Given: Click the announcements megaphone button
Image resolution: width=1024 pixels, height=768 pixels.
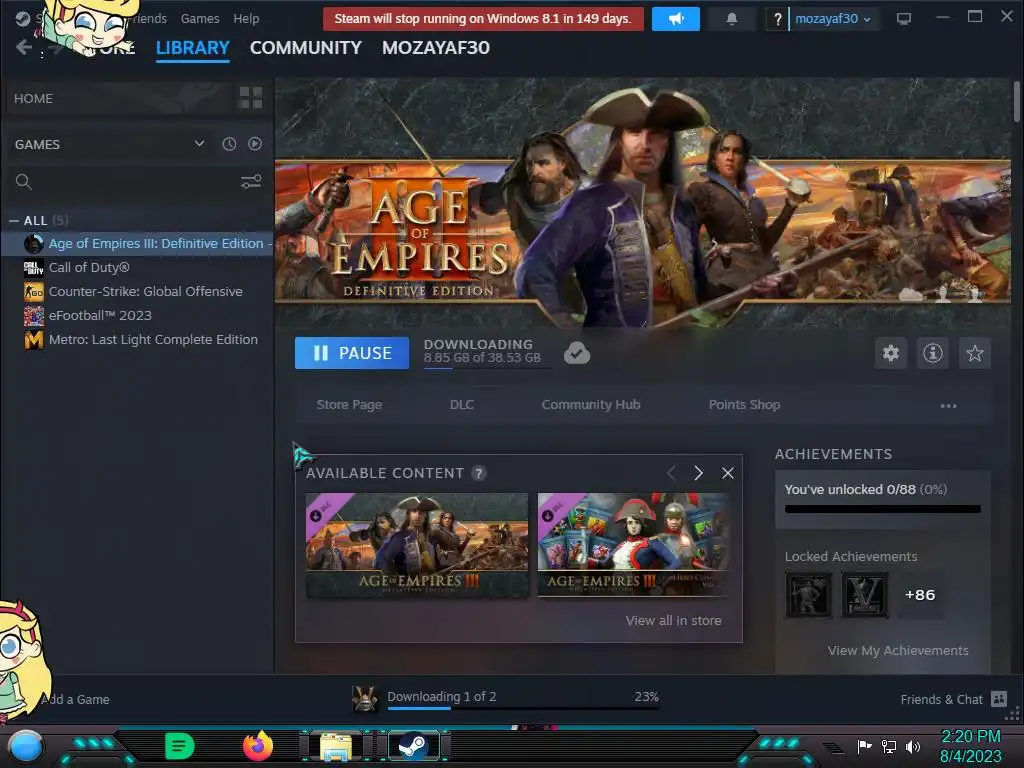Looking at the screenshot, I should point(676,19).
